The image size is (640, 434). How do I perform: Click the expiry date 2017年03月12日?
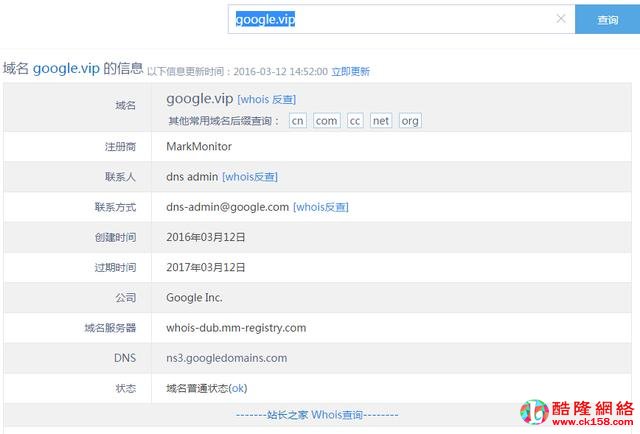[x=206, y=267]
